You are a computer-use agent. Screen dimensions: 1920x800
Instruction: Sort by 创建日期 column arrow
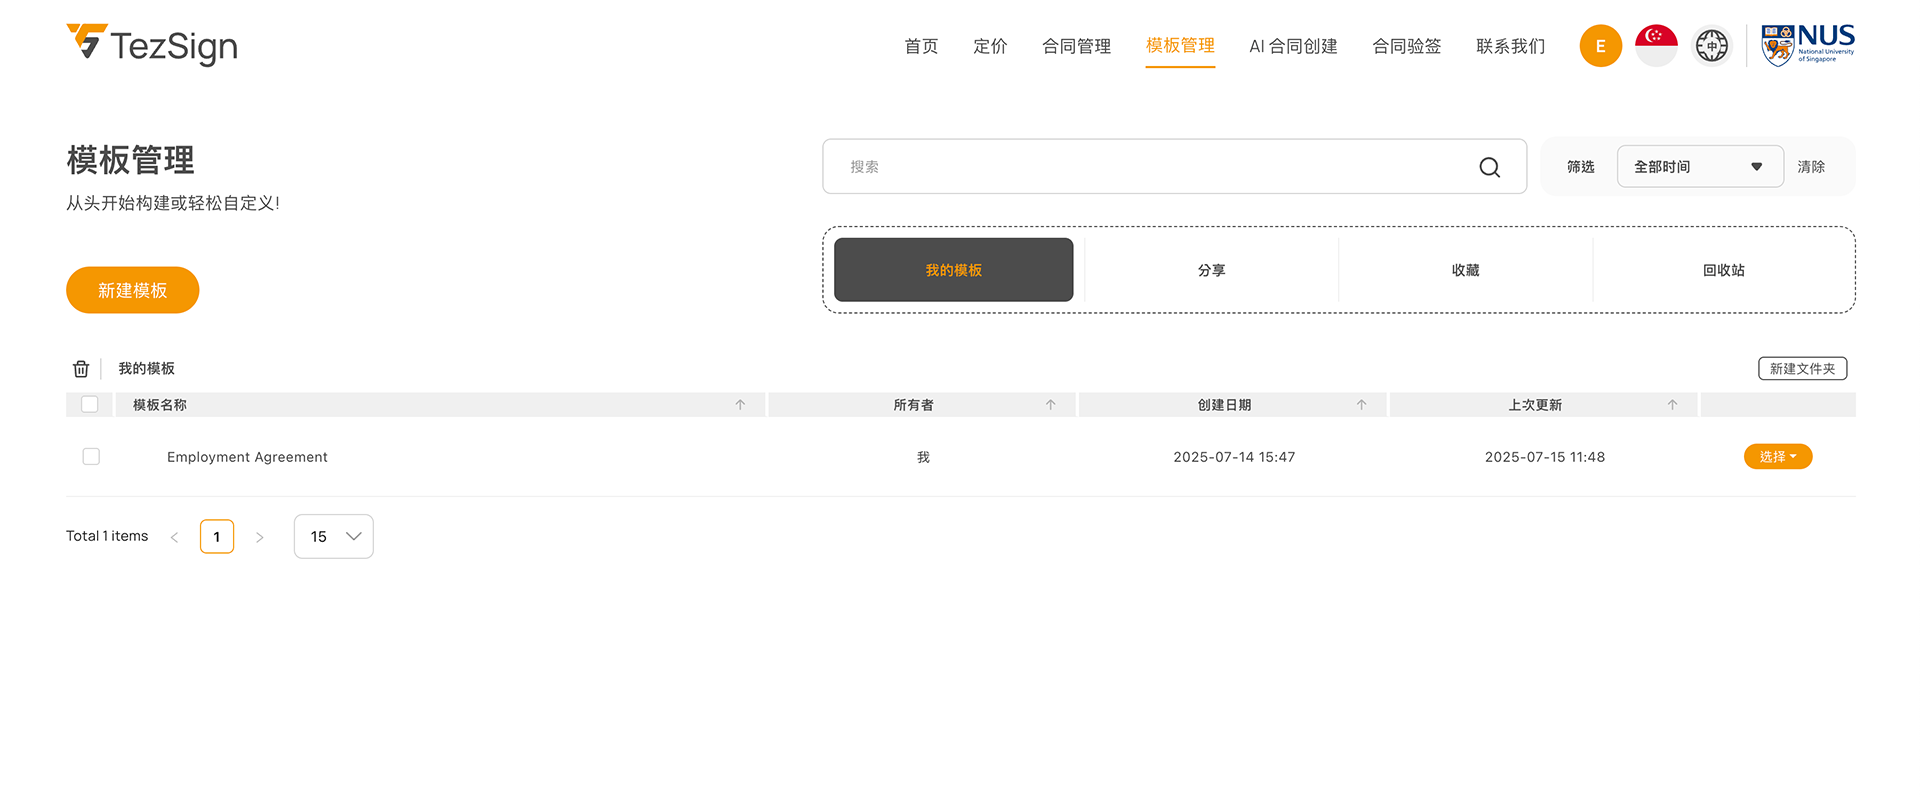point(1361,405)
